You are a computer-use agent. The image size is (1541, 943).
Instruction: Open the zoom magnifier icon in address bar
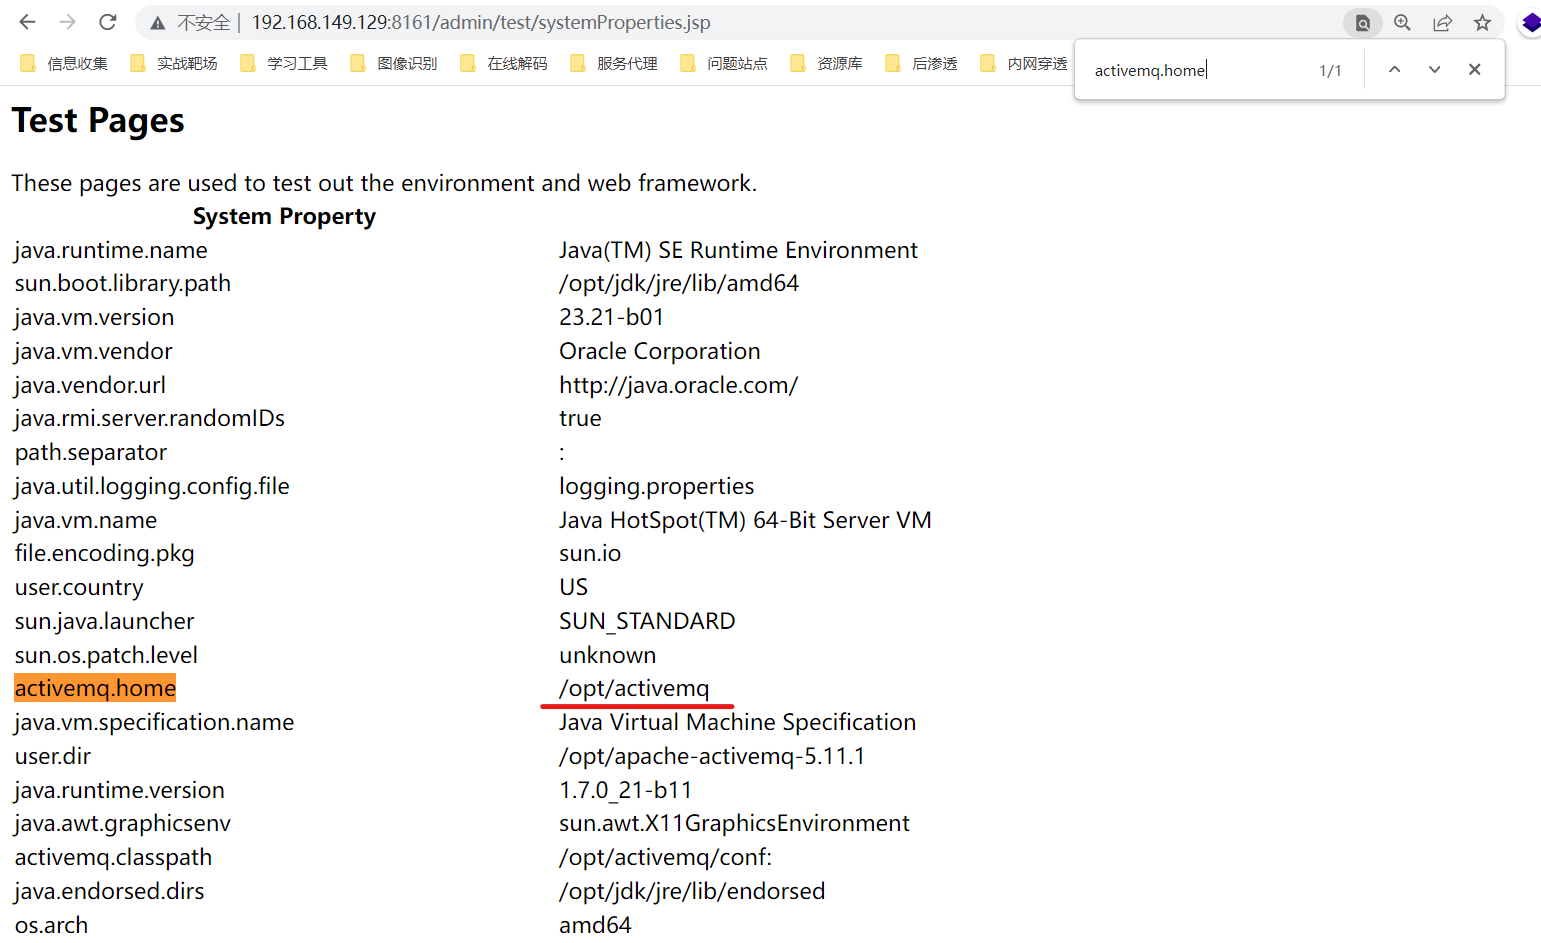[1402, 22]
